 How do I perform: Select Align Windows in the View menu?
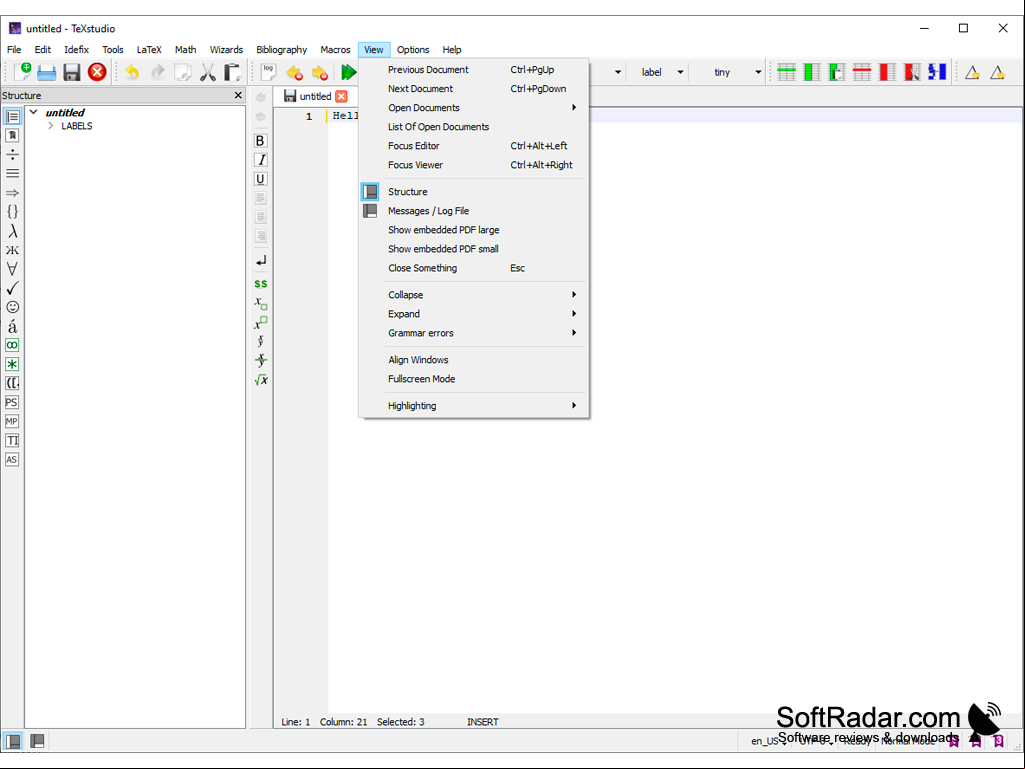coord(474,360)
